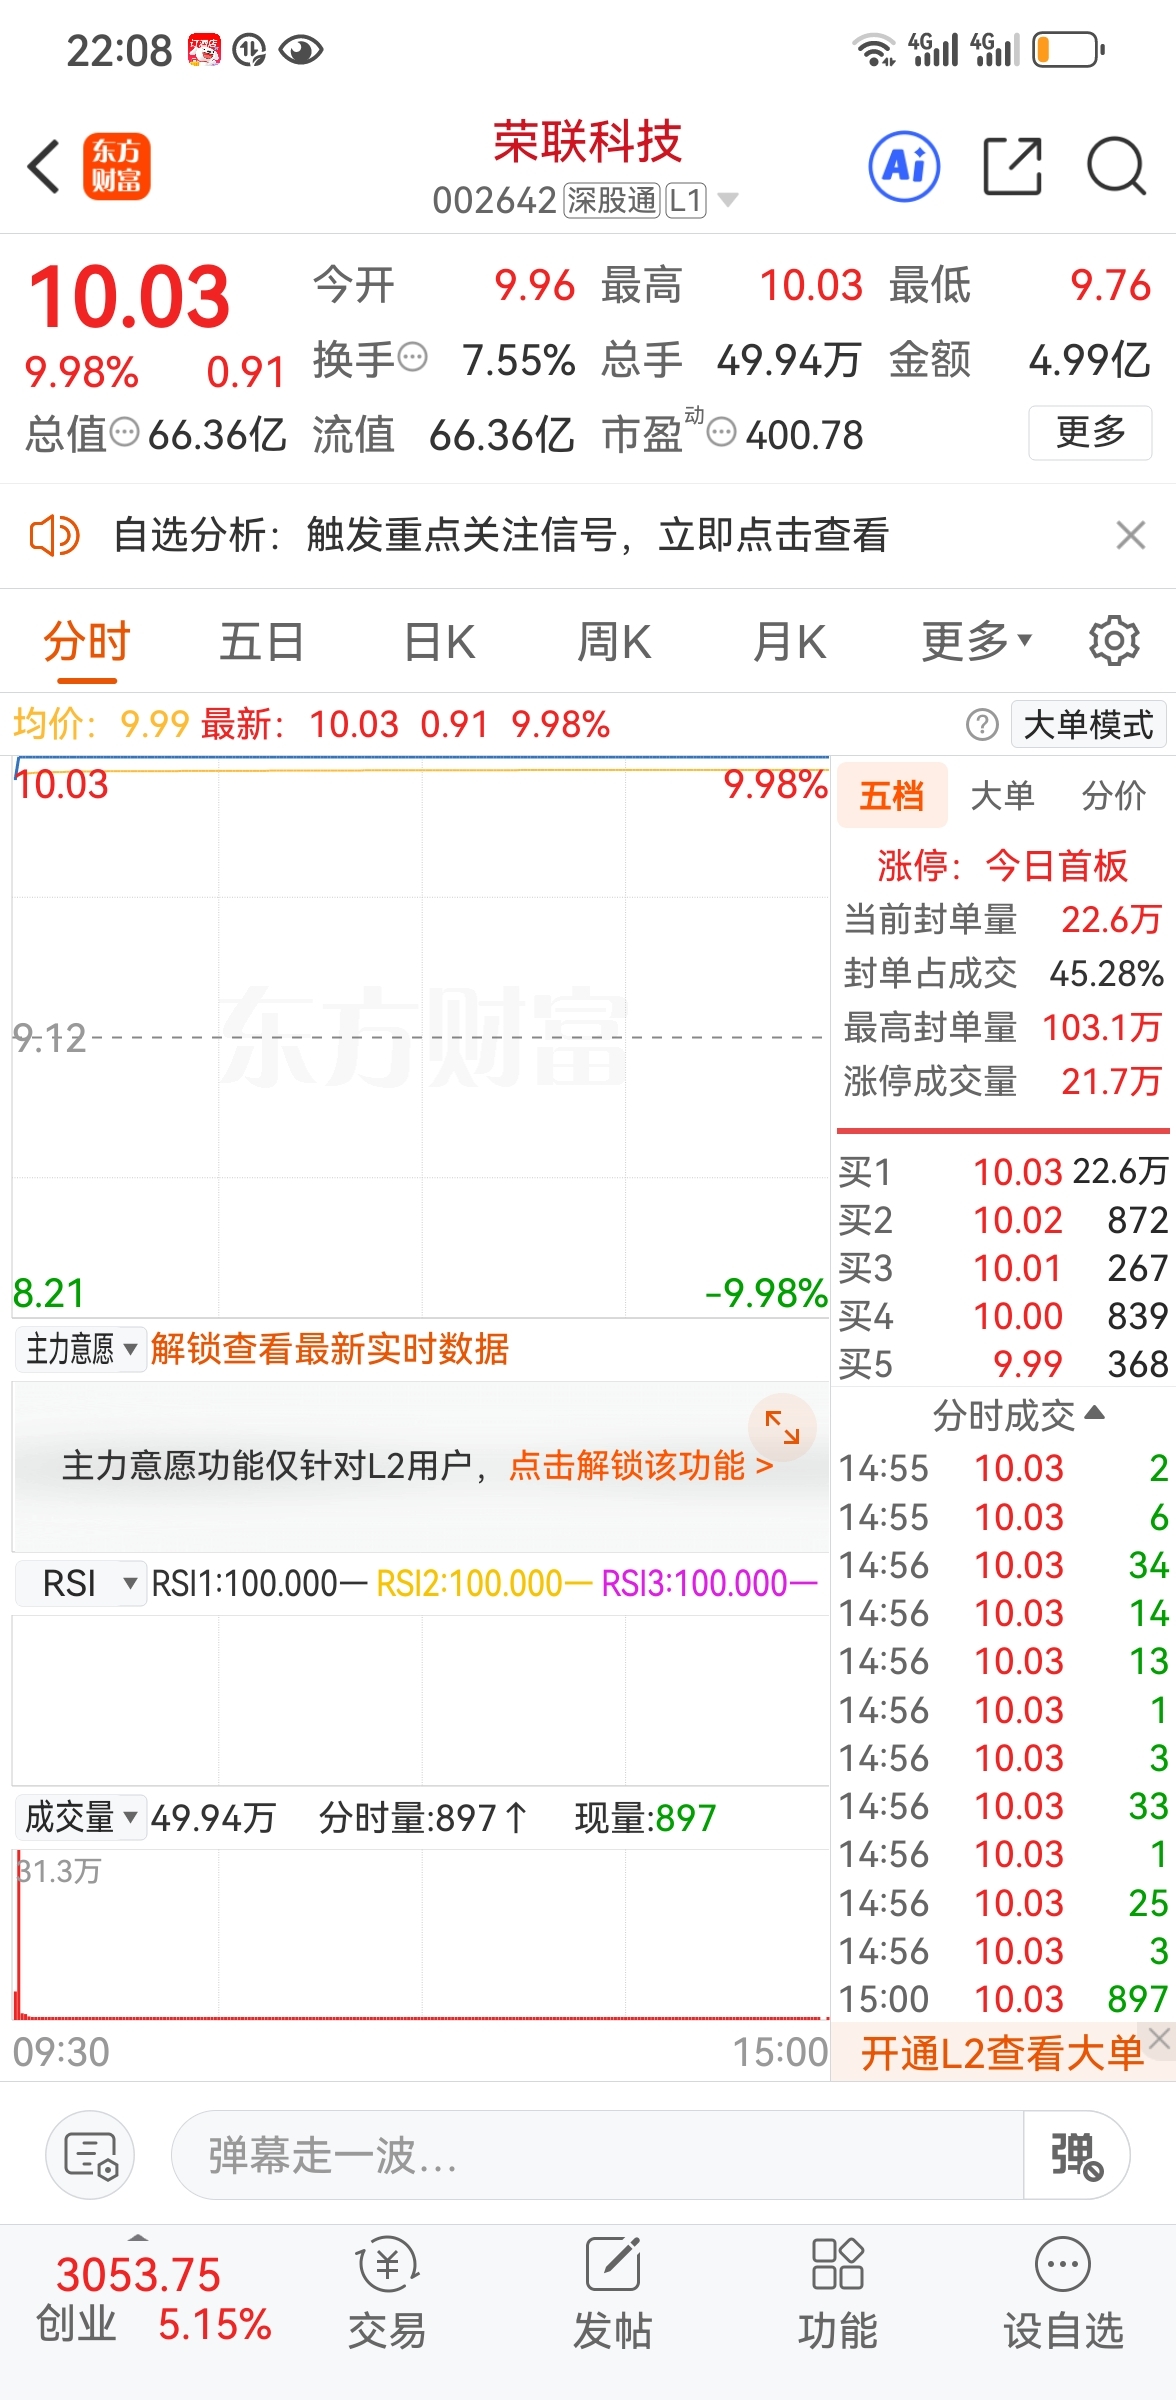Tap 涨停: 今日首板 label
This screenshot has height=2400, width=1176.
[x=1002, y=865]
